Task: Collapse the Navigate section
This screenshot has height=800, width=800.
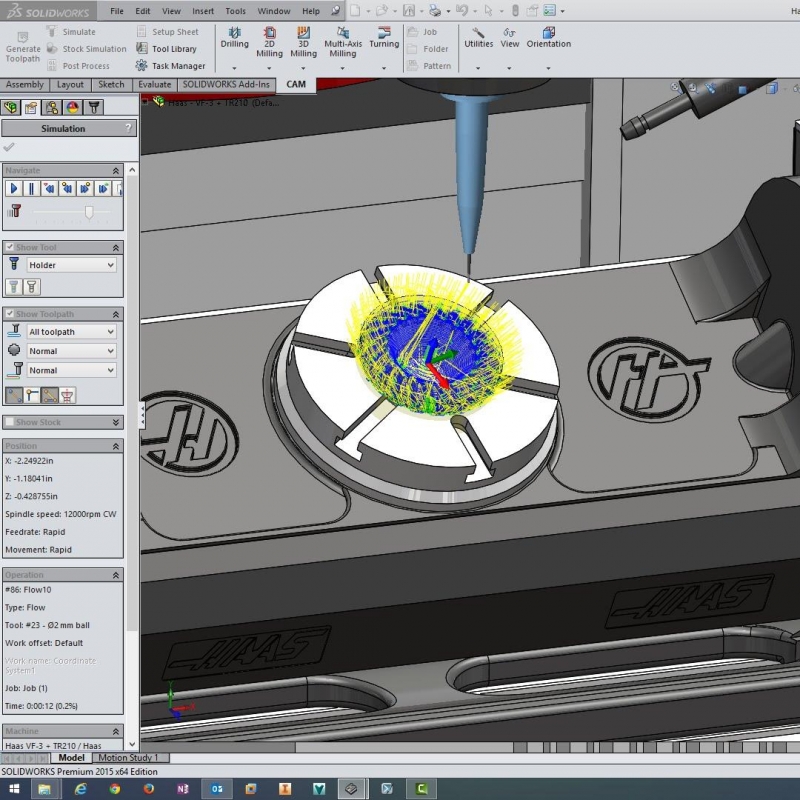Action: click(116, 171)
